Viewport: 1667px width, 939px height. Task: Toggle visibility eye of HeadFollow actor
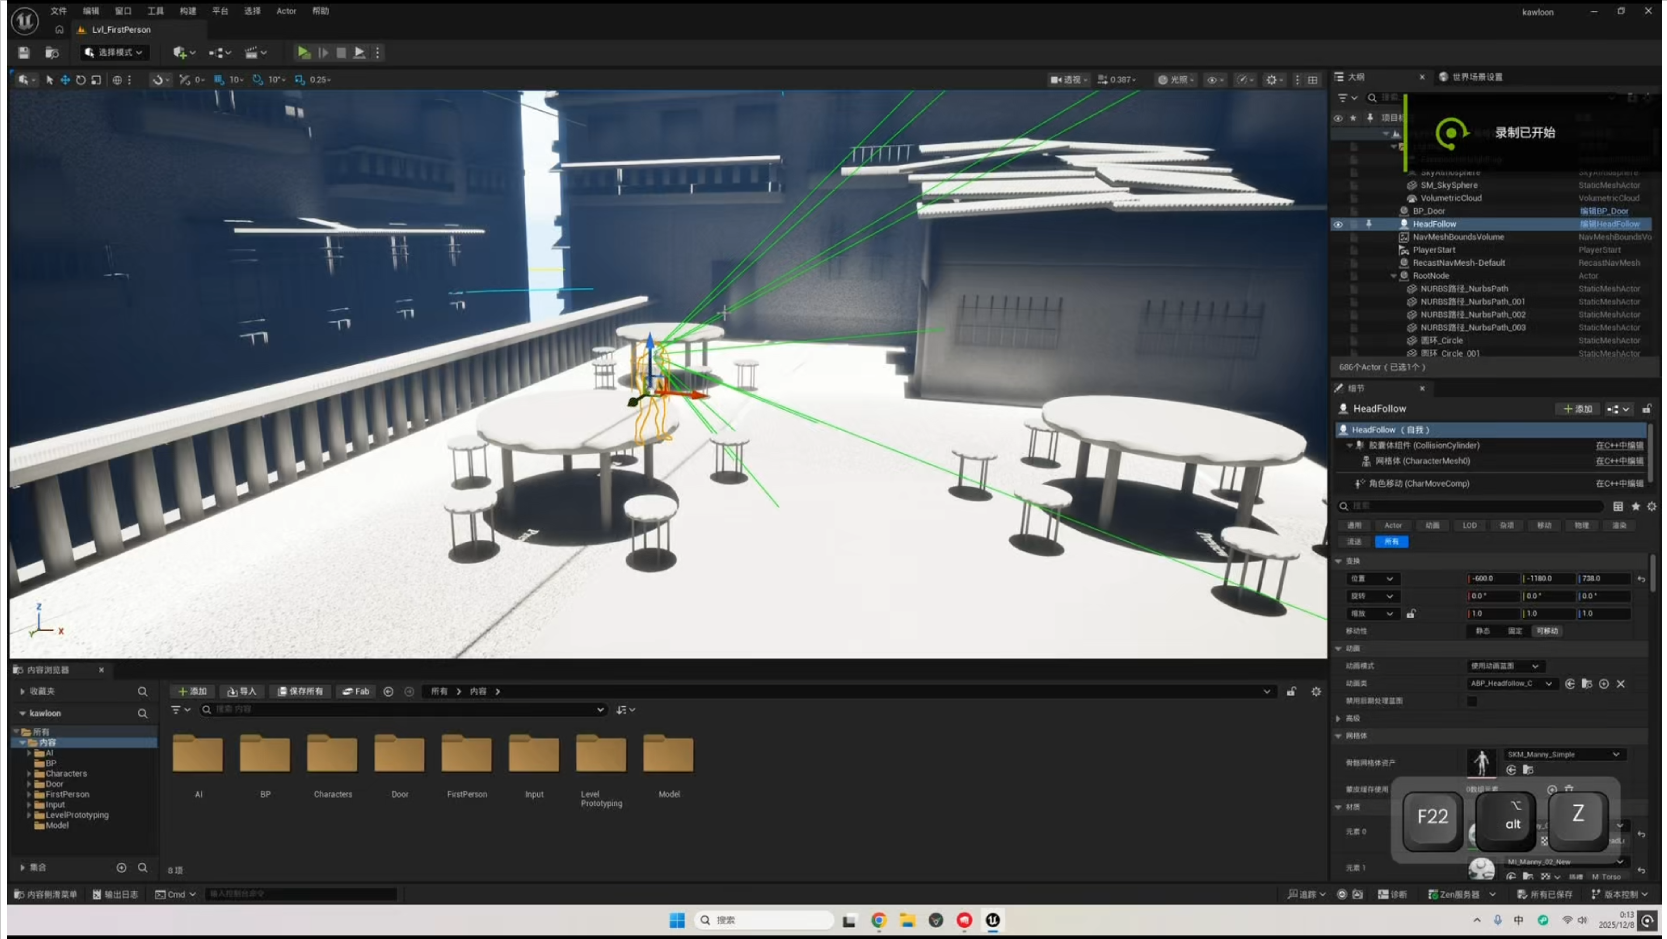1338,224
